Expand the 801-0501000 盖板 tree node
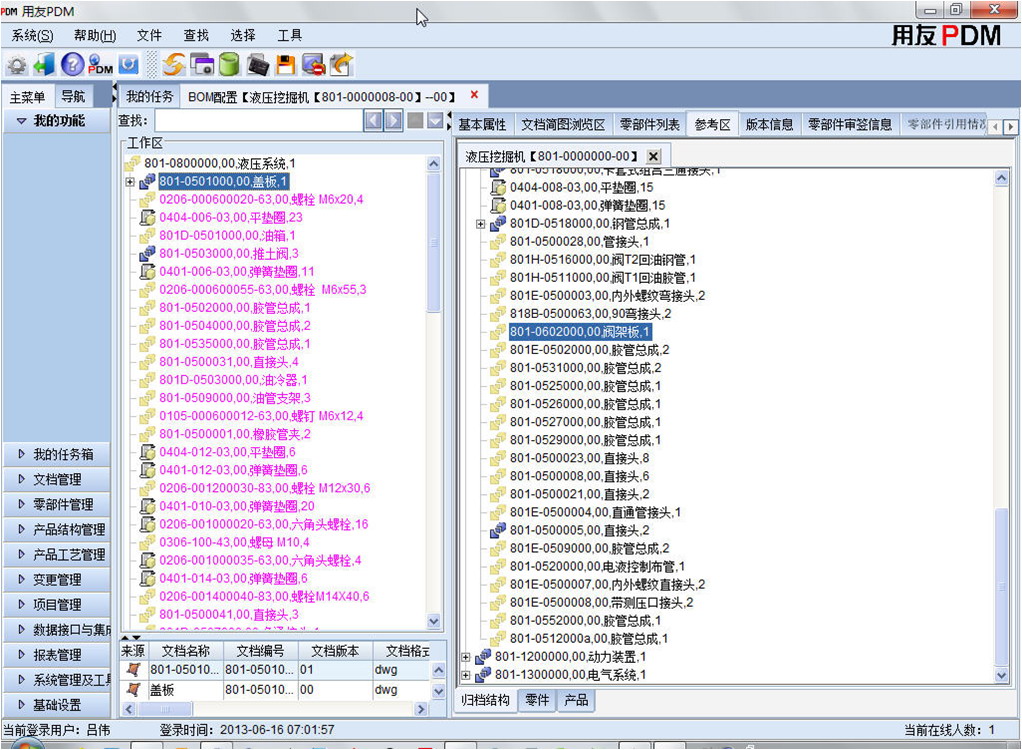 click(130, 182)
